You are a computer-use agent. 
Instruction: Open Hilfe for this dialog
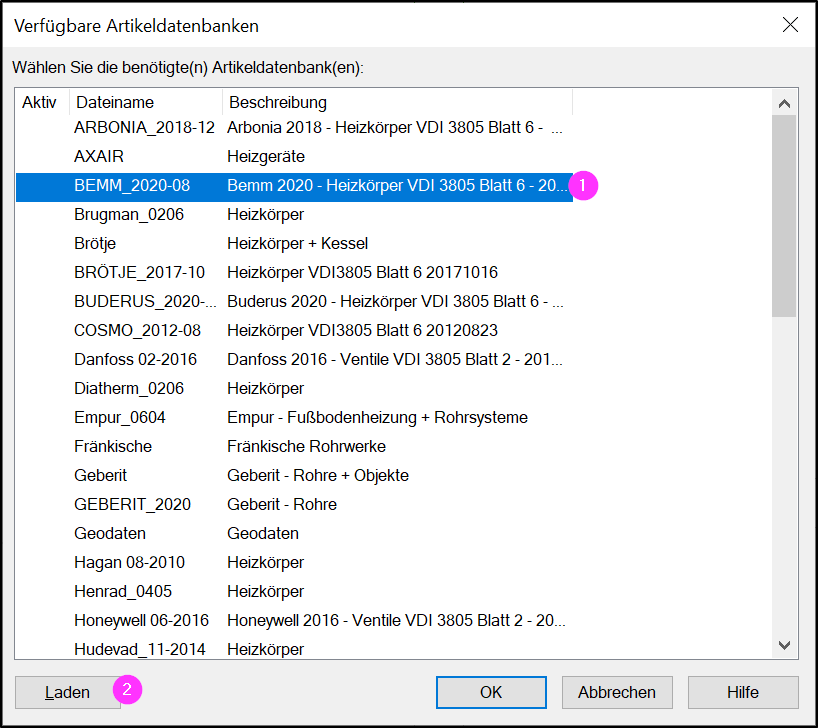click(x=743, y=692)
